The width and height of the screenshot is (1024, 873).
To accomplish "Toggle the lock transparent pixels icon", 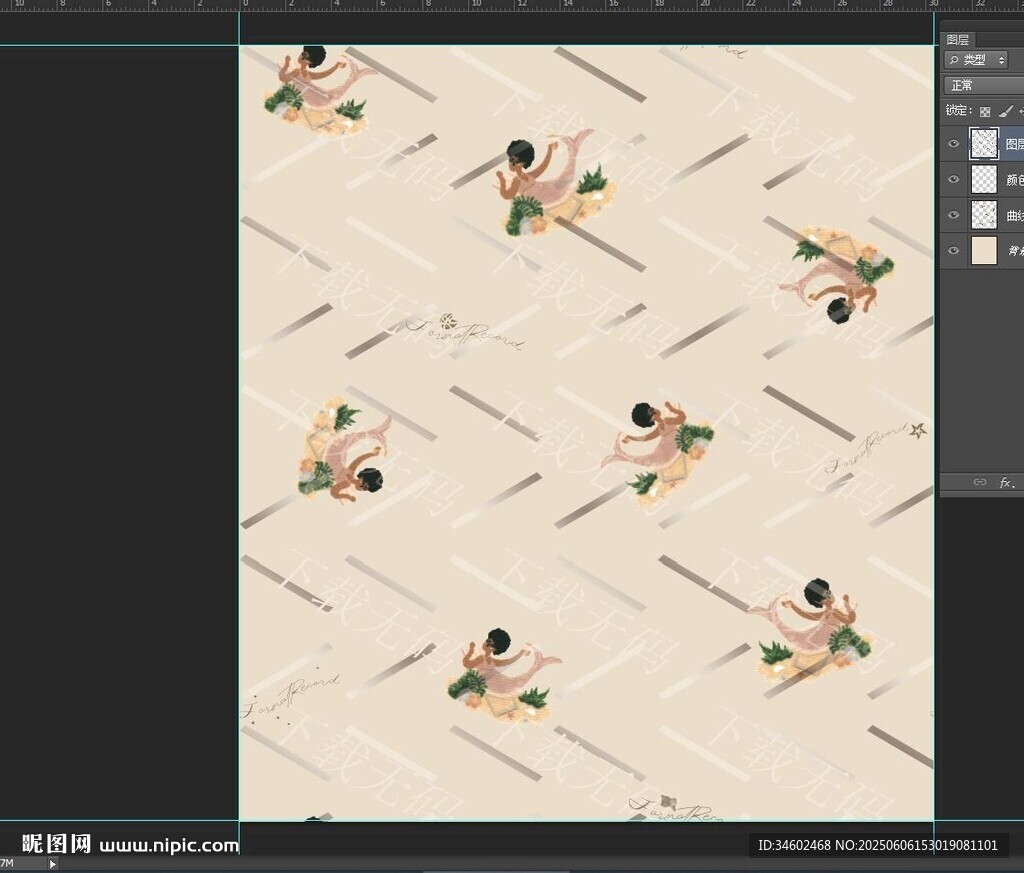I will click(985, 112).
